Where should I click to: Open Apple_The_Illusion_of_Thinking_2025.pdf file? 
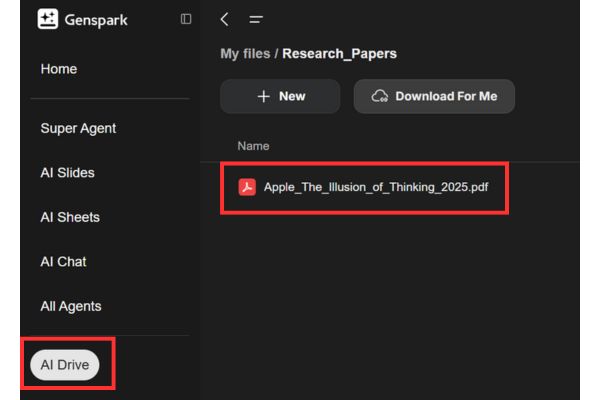click(375, 187)
